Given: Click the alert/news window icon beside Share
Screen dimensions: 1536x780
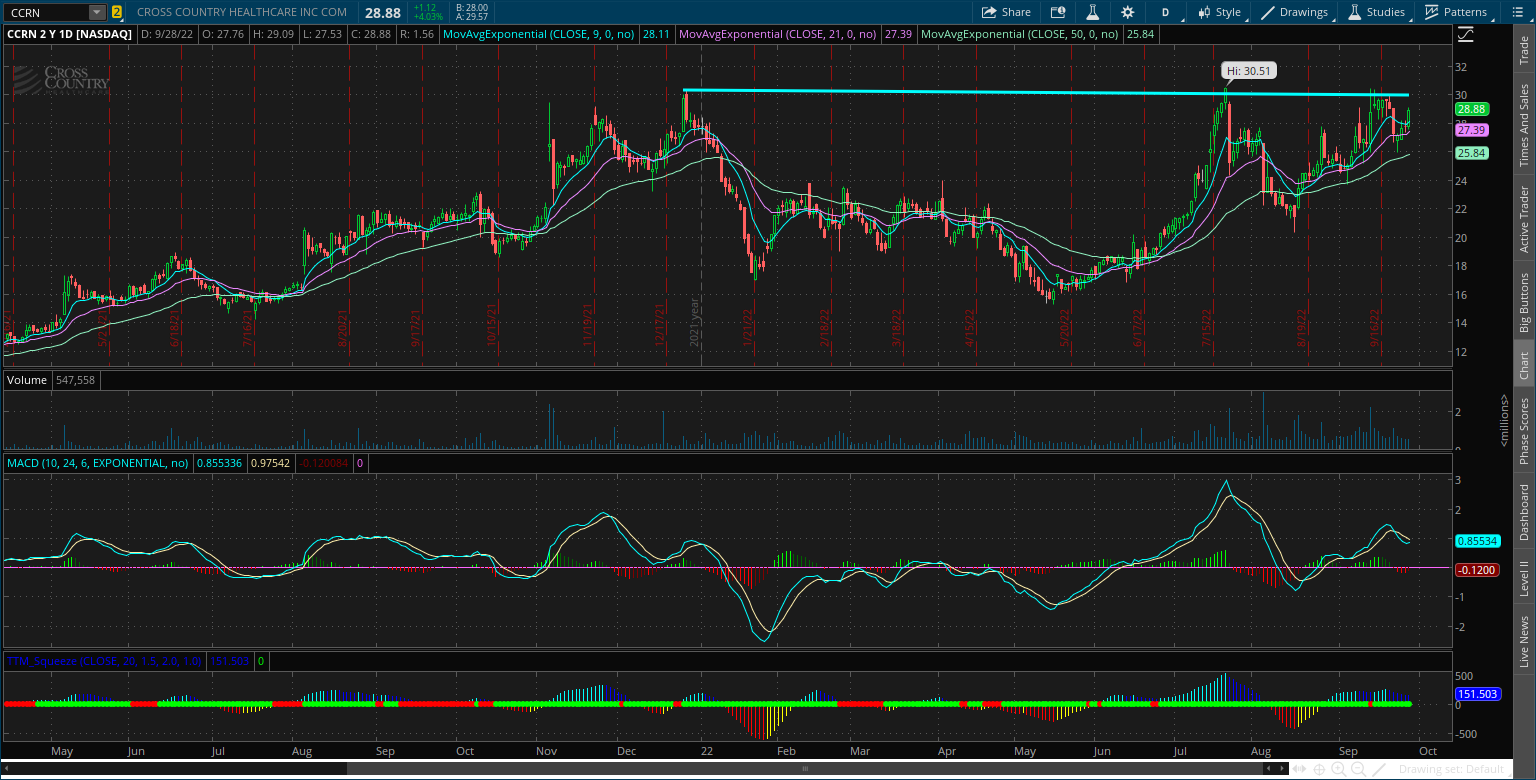Looking at the screenshot, I should click(1058, 12).
